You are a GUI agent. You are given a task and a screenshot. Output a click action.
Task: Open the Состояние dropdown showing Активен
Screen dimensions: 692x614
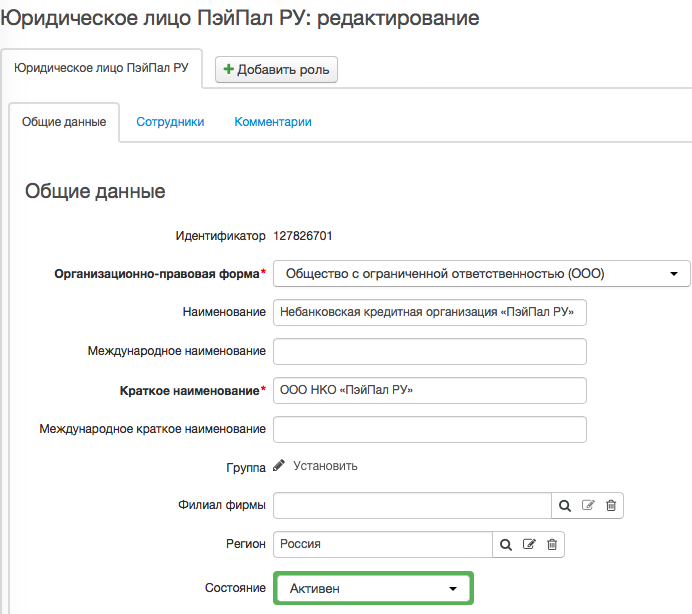point(373,588)
